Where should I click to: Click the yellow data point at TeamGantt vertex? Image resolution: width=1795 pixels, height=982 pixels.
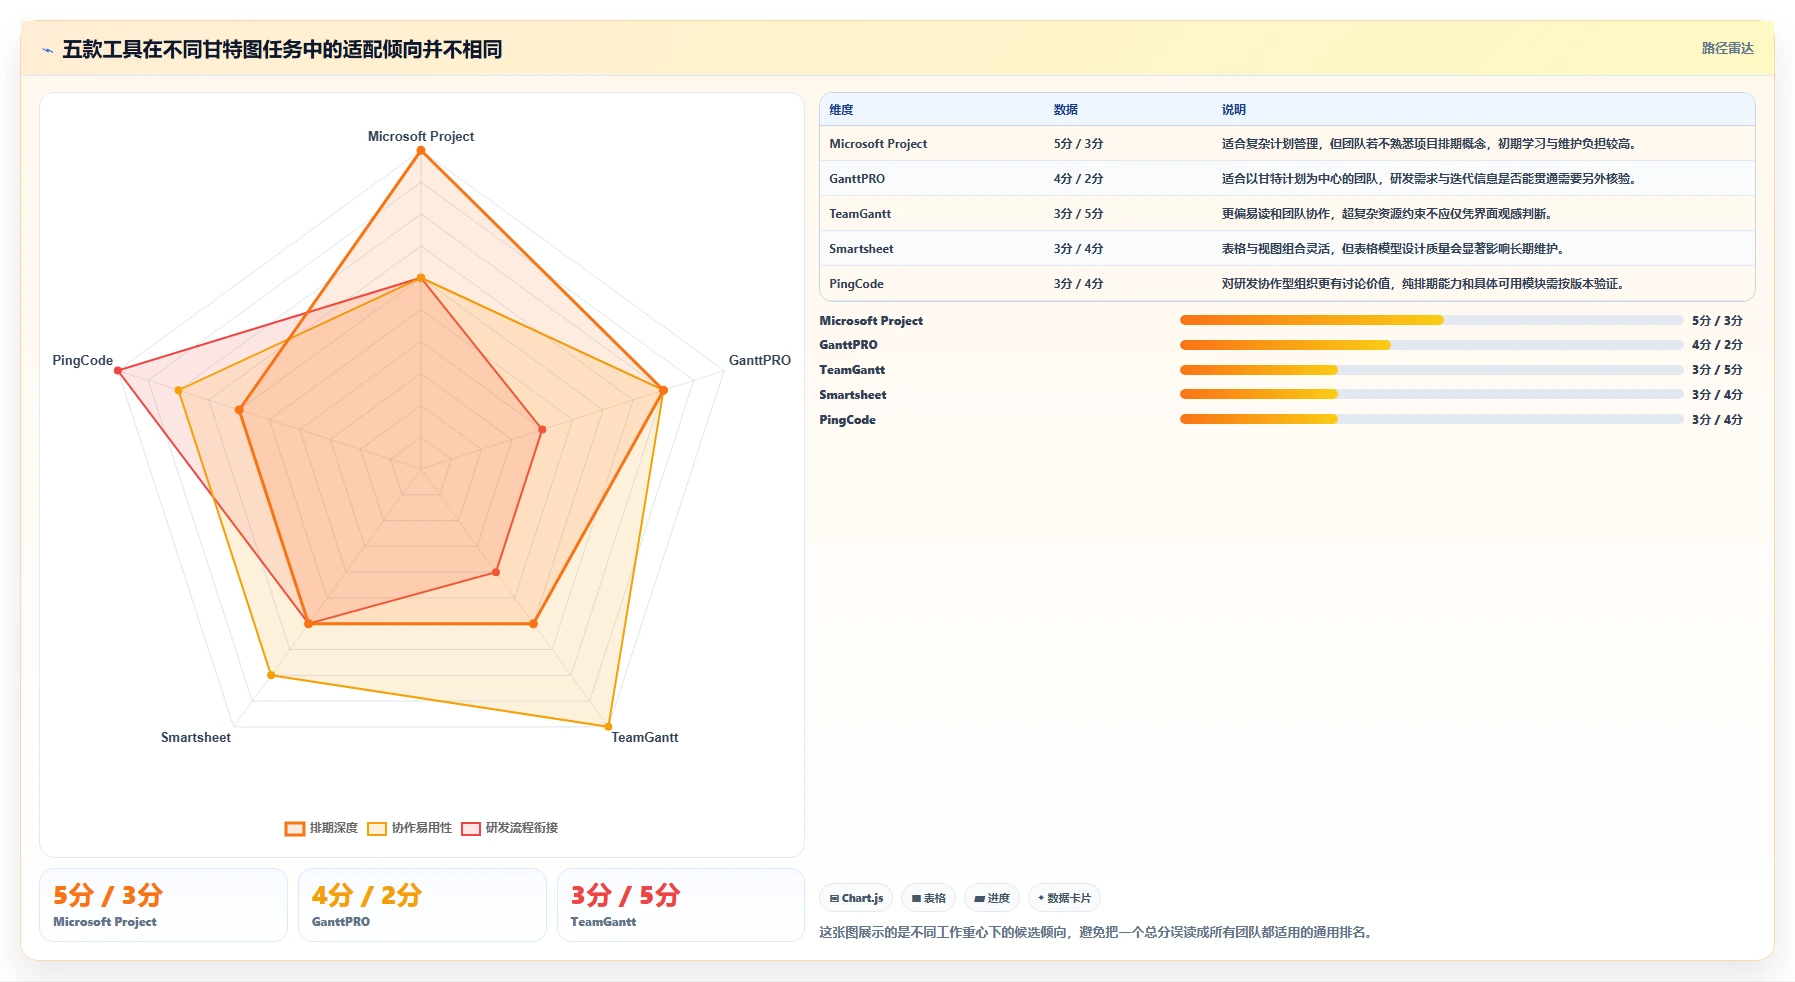608,726
